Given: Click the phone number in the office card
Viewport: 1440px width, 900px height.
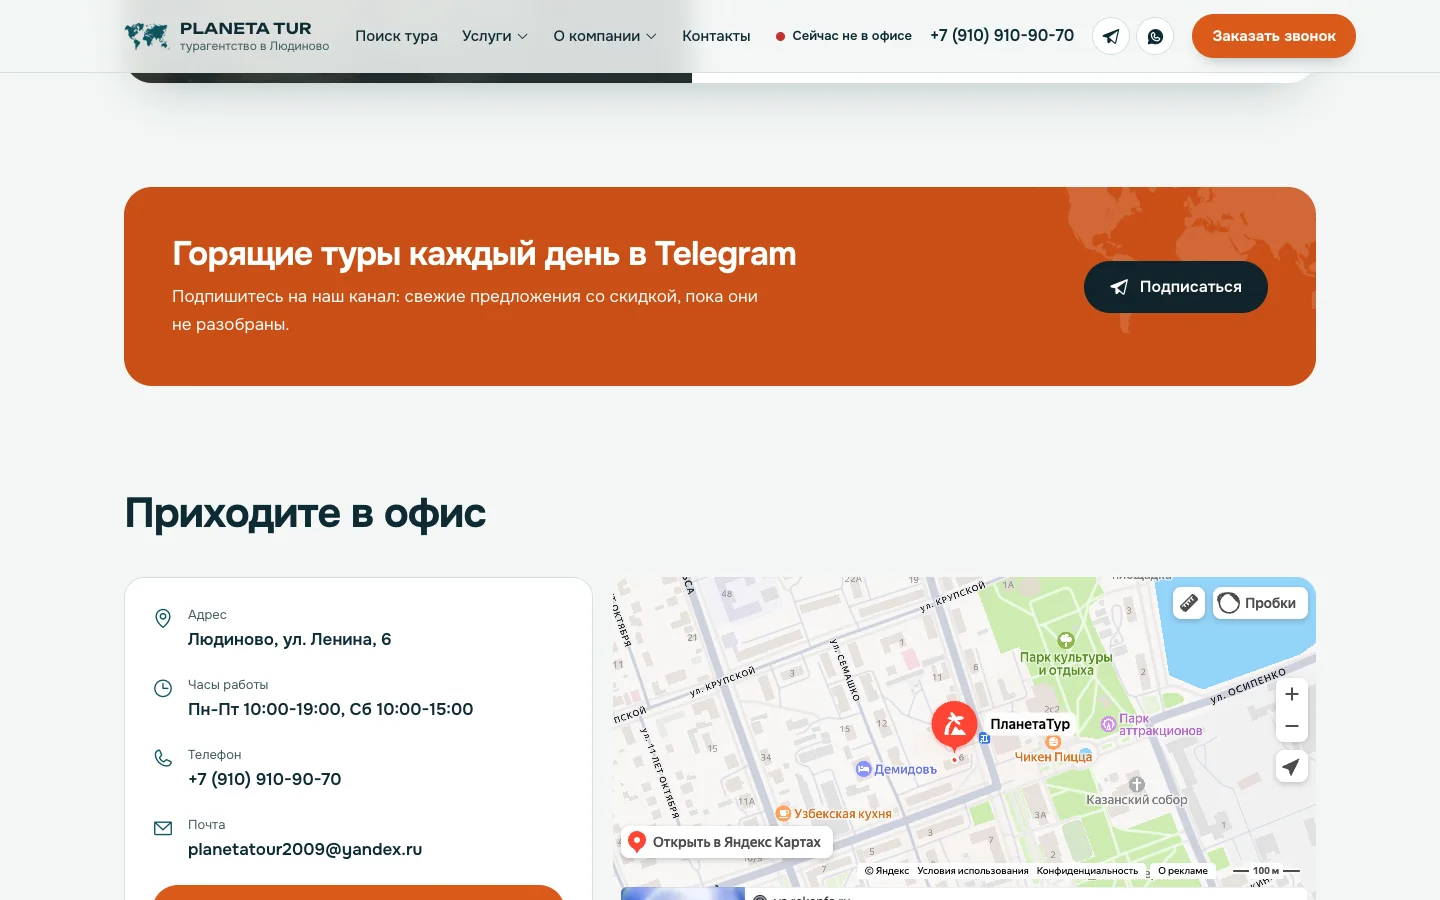Looking at the screenshot, I should 265,779.
